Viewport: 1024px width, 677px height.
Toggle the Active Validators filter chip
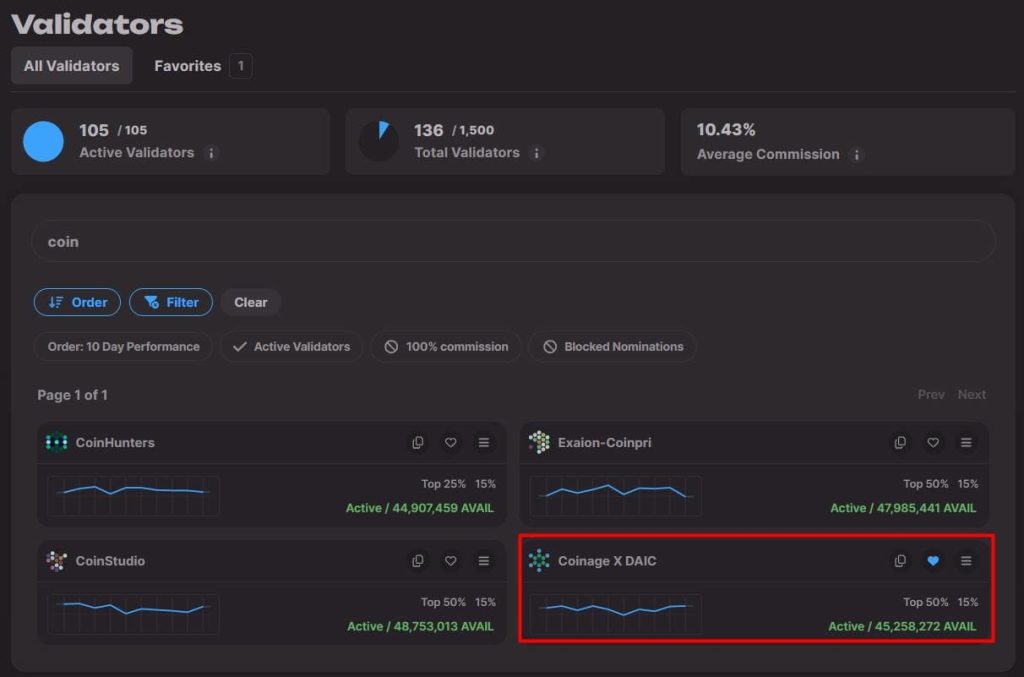coord(291,347)
